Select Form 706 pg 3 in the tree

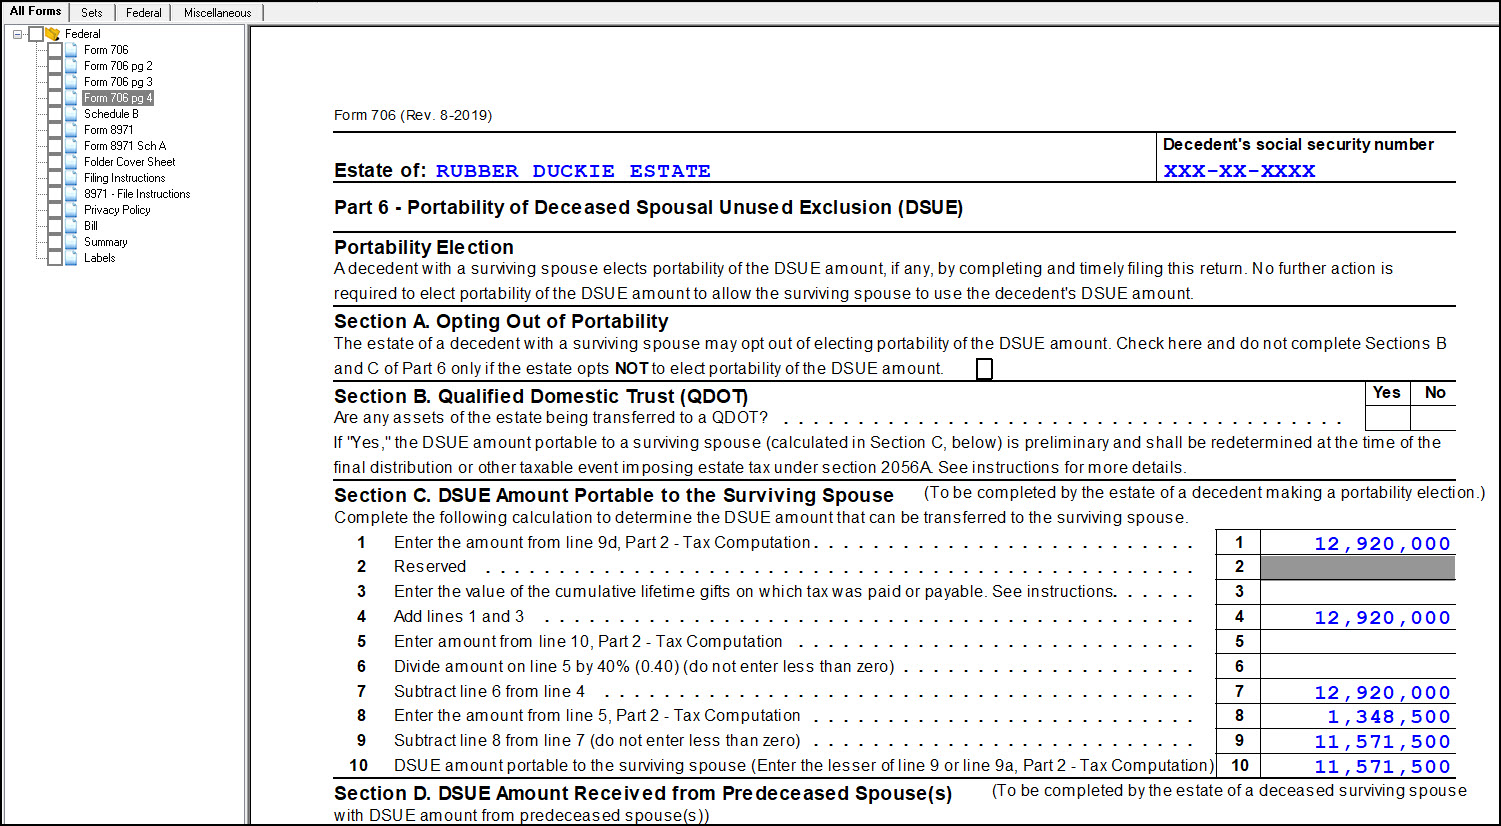pos(118,82)
